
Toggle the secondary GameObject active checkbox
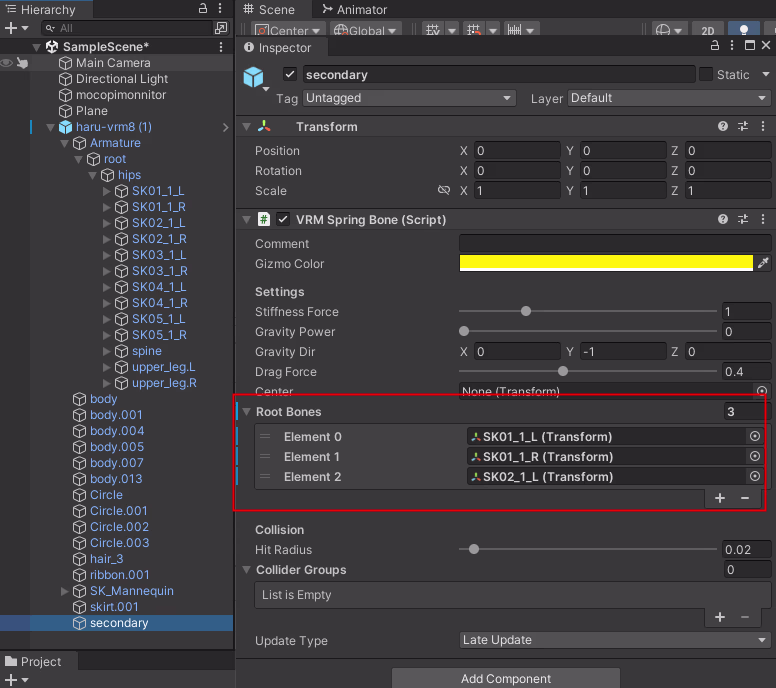point(290,74)
